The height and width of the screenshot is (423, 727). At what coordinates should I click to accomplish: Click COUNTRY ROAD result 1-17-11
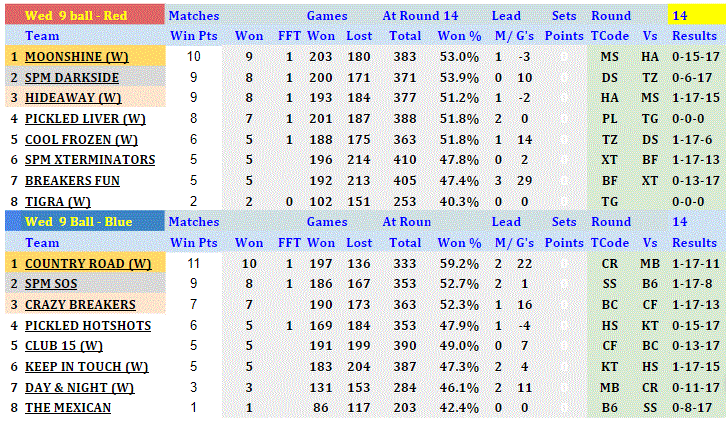coord(695,263)
